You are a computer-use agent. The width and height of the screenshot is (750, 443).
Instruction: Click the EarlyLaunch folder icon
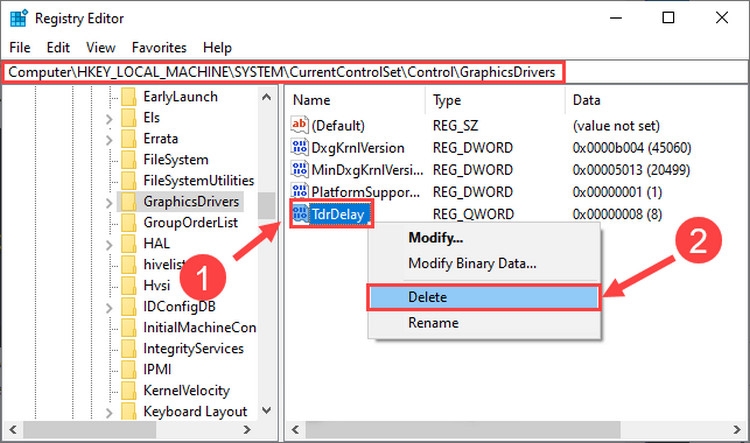click(129, 97)
